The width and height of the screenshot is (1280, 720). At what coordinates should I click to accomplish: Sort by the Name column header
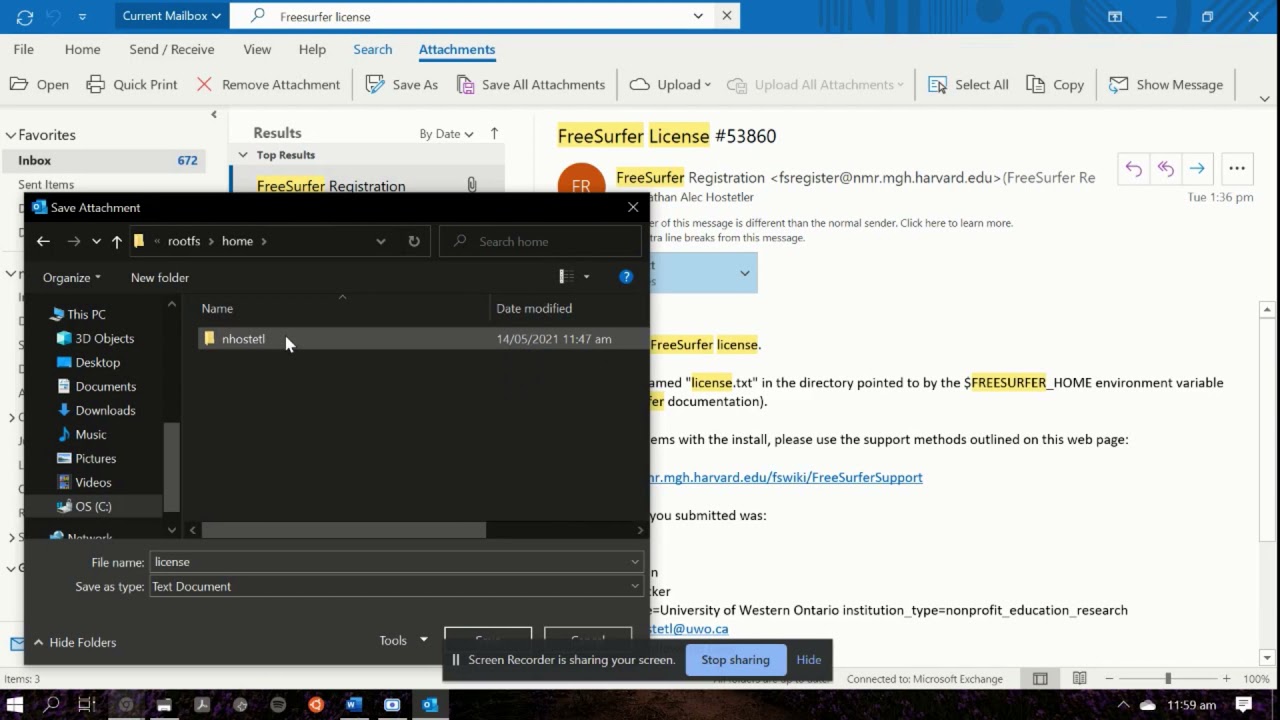[217, 309]
